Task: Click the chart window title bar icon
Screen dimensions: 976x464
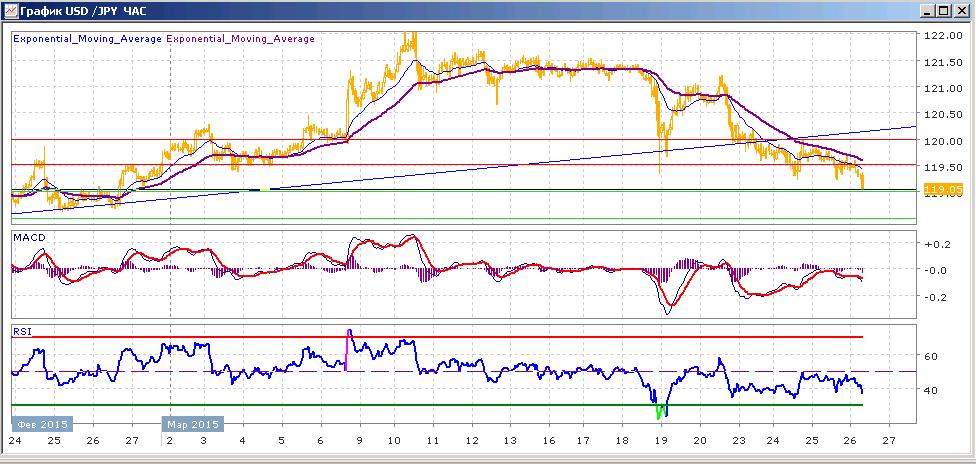Action: click(9, 11)
